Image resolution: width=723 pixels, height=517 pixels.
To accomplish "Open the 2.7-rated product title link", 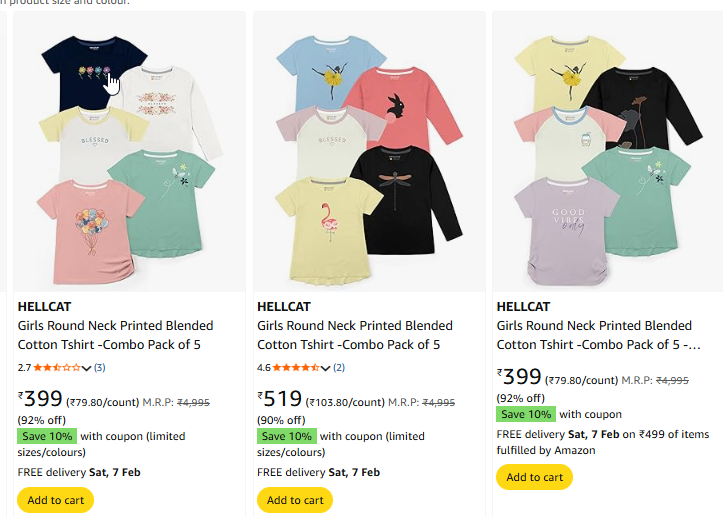I will [x=115, y=335].
